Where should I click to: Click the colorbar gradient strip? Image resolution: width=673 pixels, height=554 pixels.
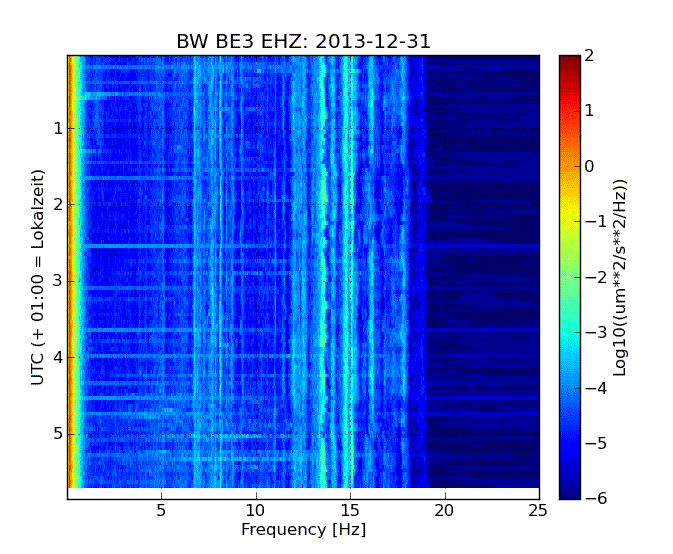click(570, 277)
